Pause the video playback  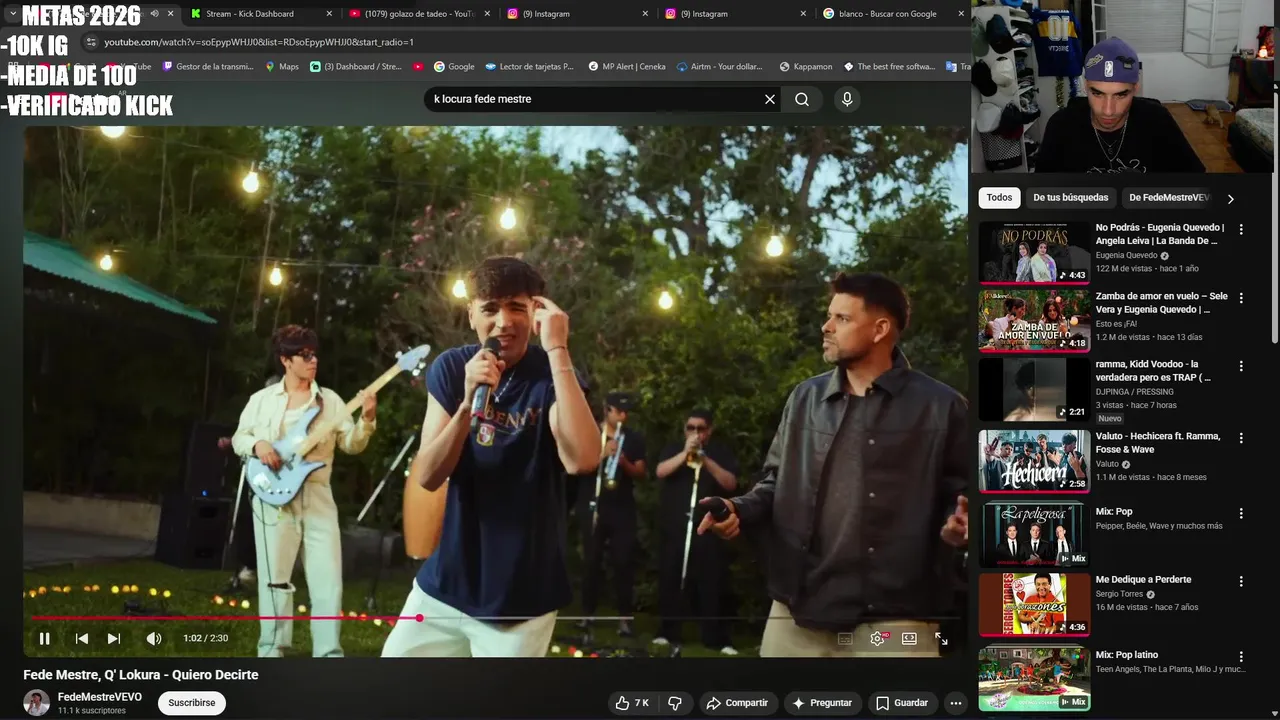(x=44, y=638)
